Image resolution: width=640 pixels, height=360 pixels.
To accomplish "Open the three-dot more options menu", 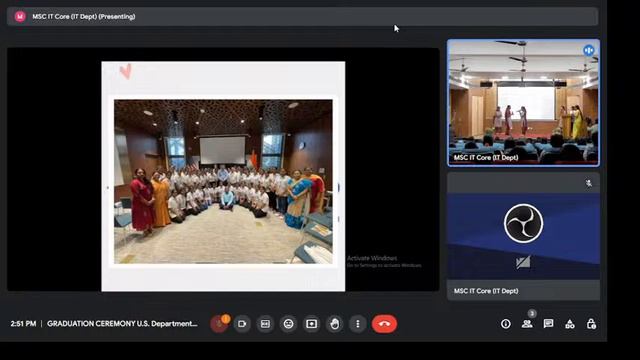I will coord(358,324).
